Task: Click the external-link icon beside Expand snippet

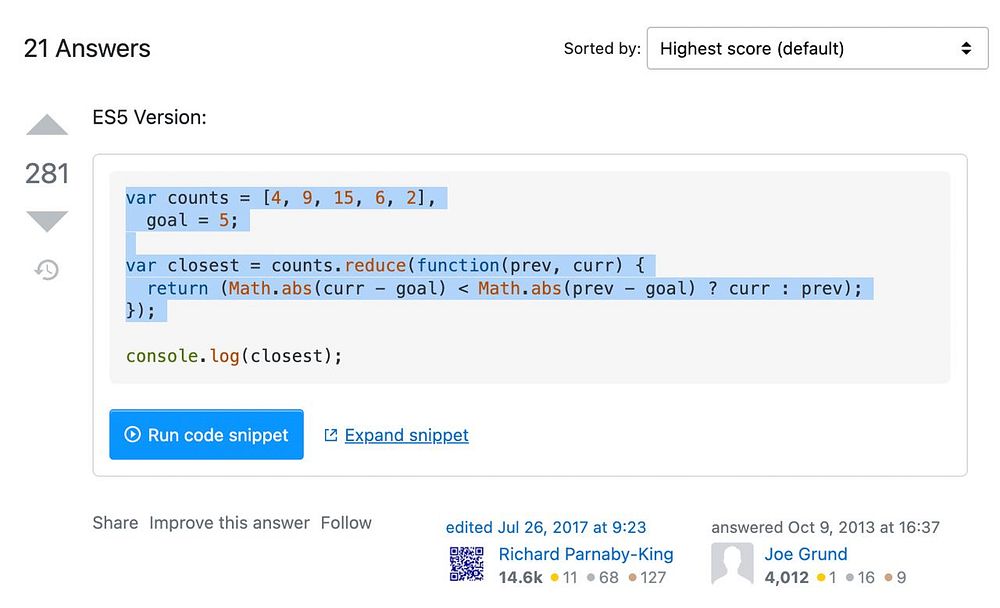Action: [331, 435]
